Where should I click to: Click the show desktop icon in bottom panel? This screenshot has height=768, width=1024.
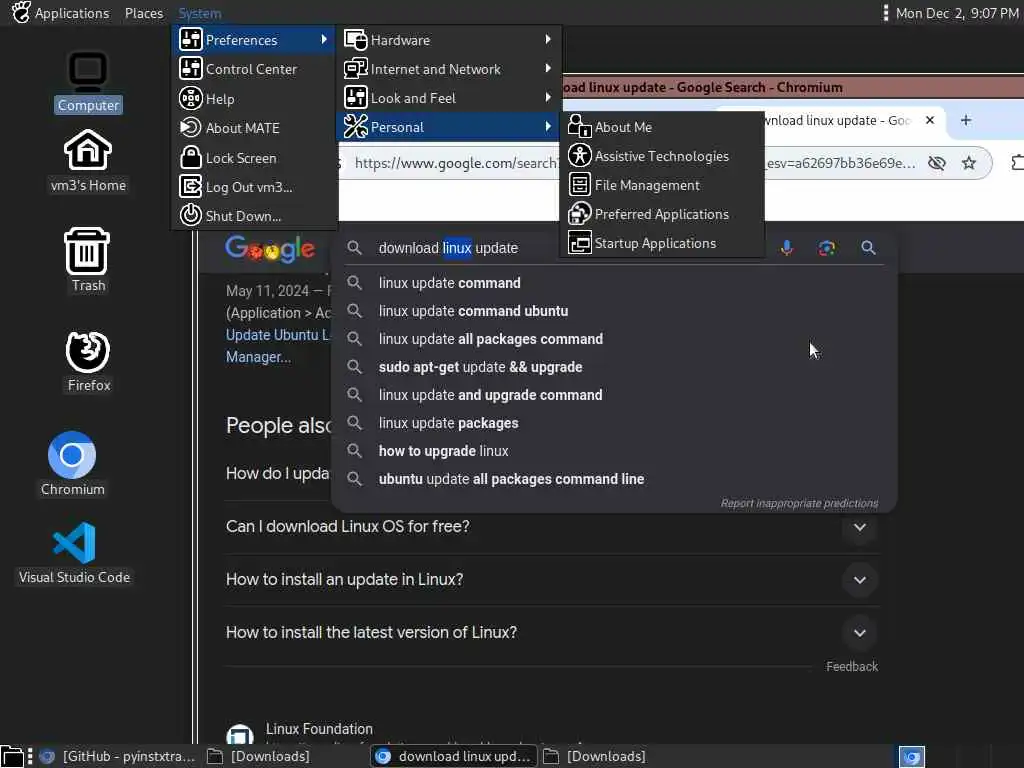point(12,756)
